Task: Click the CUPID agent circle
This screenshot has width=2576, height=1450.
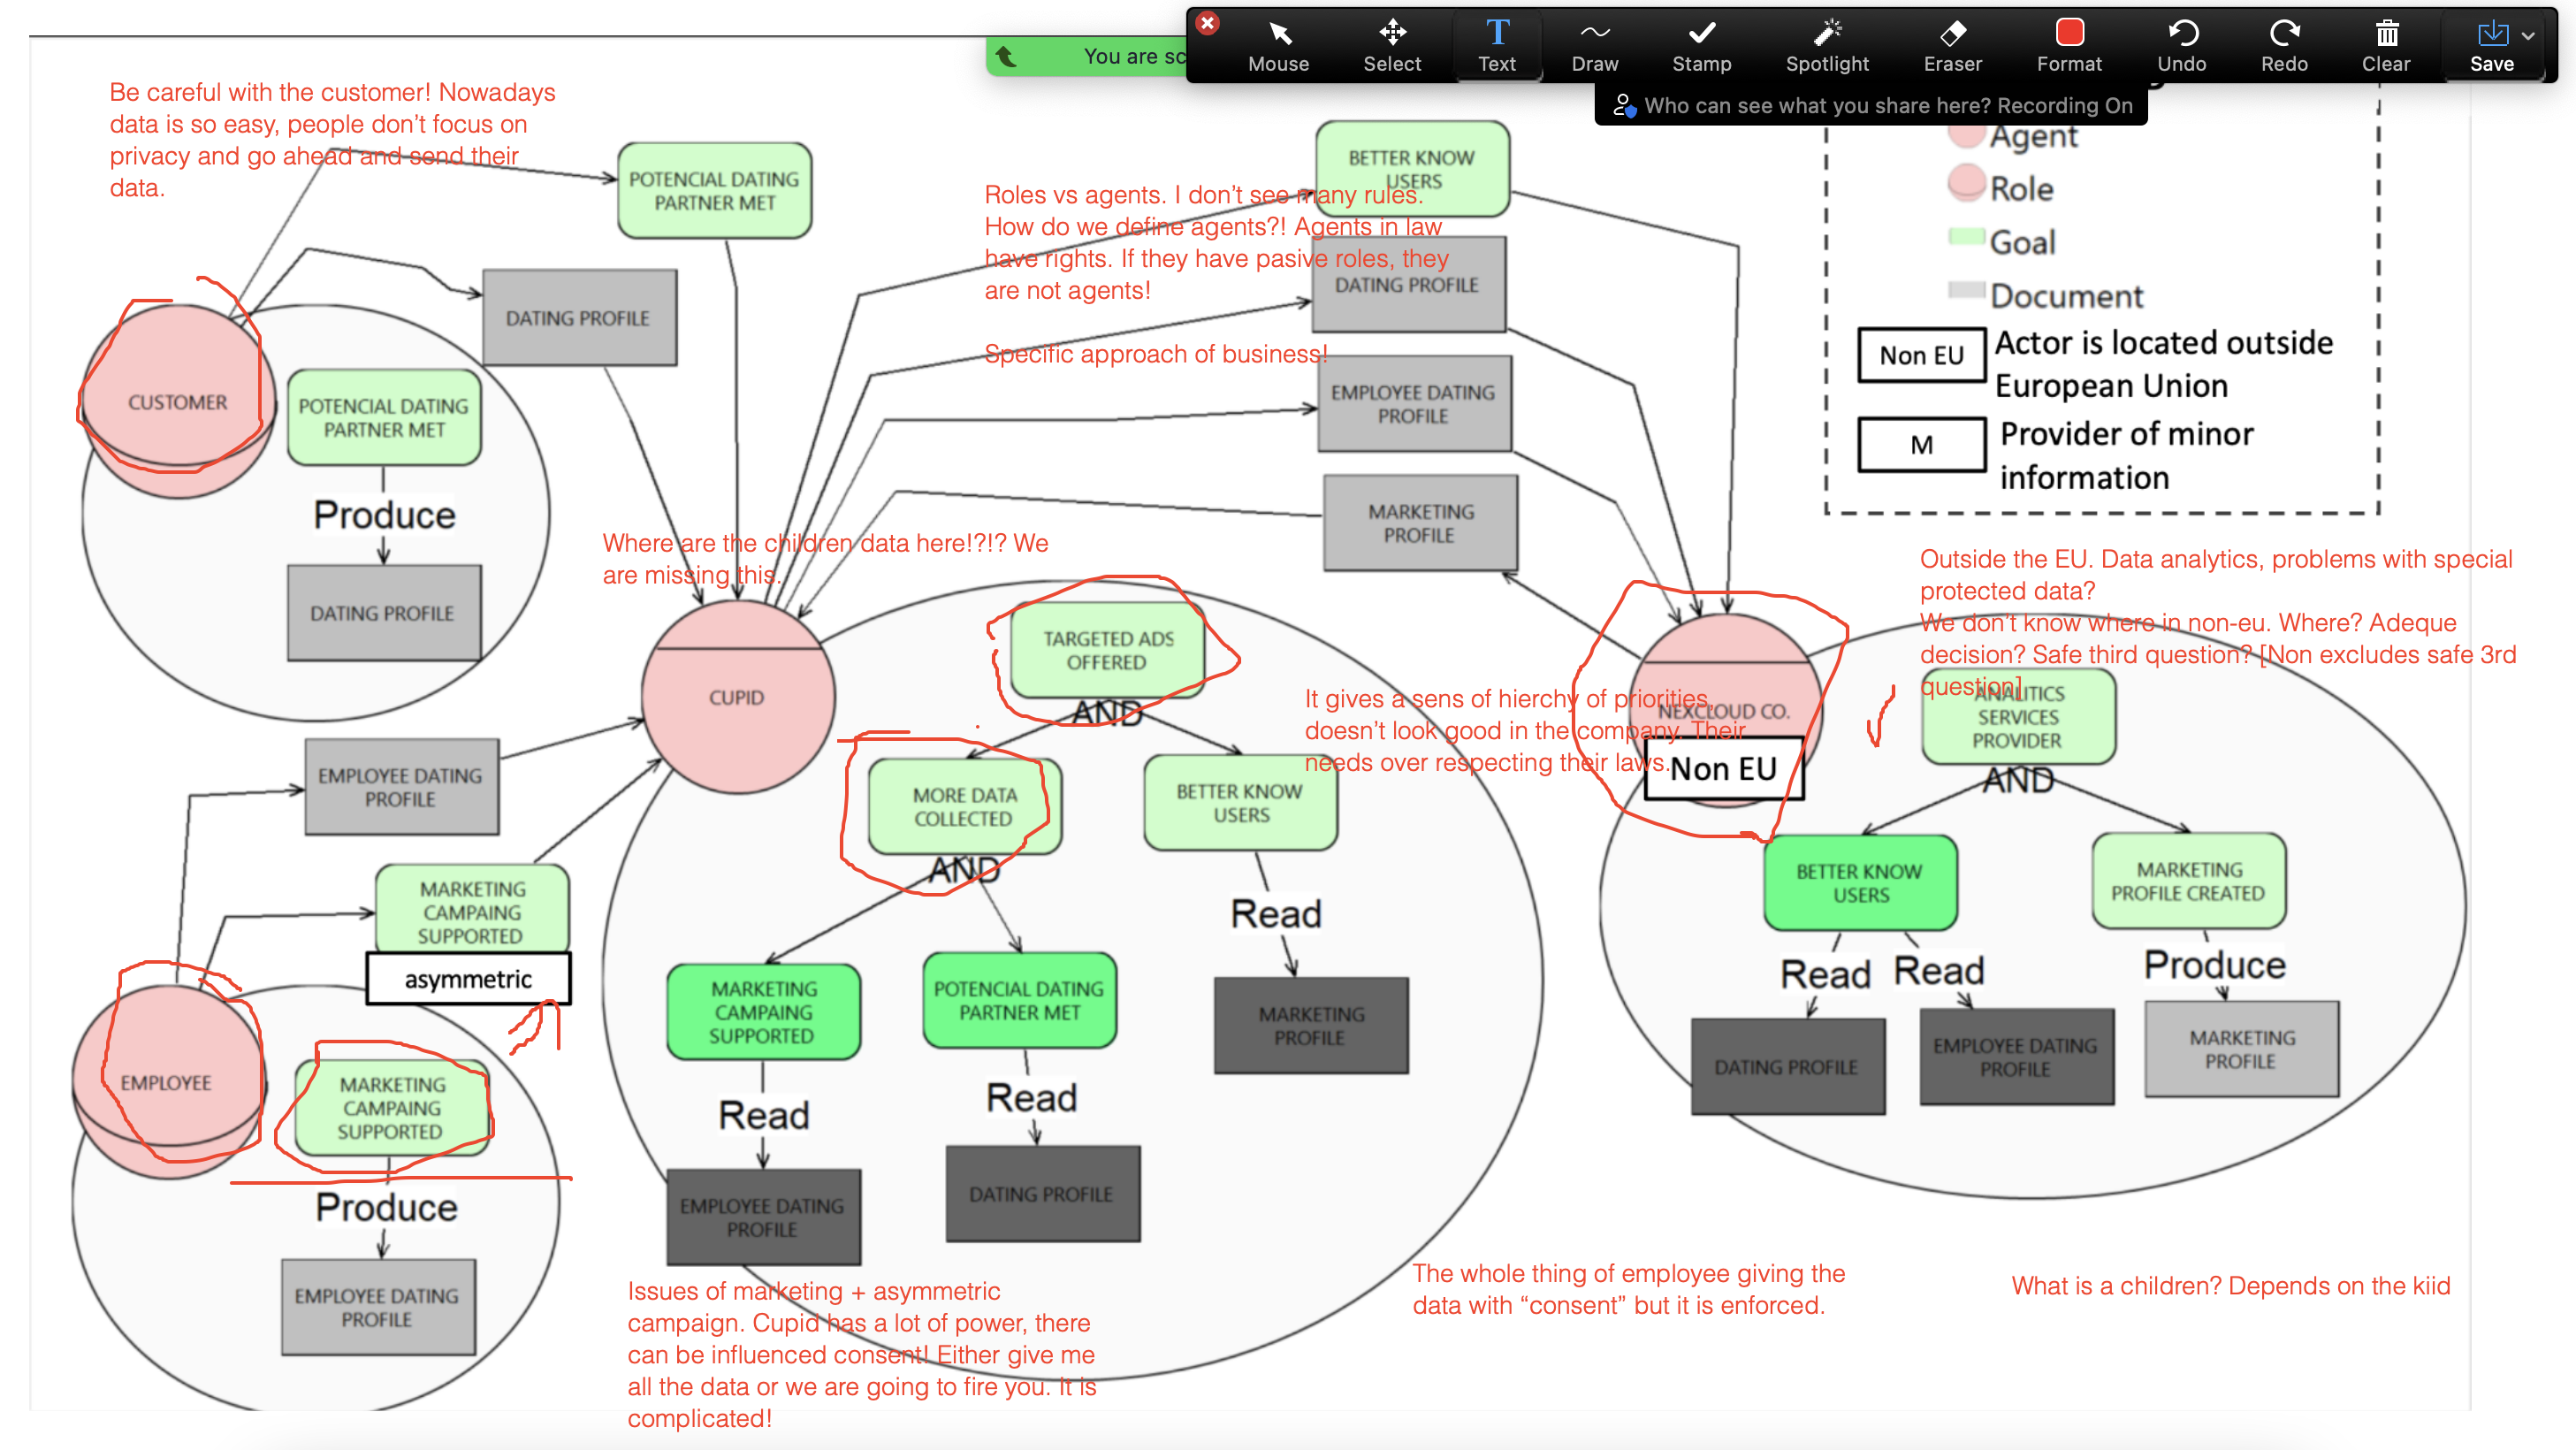Action: (x=737, y=698)
